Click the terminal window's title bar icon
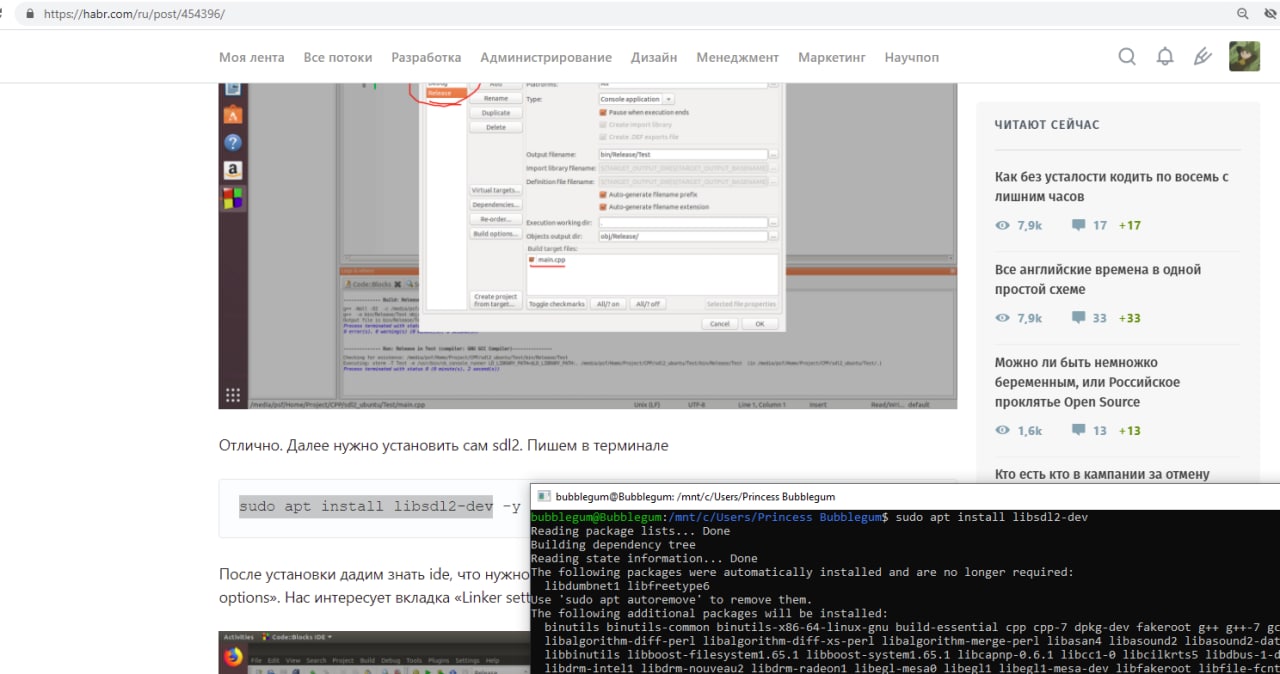This screenshot has width=1280, height=674. [x=543, y=496]
